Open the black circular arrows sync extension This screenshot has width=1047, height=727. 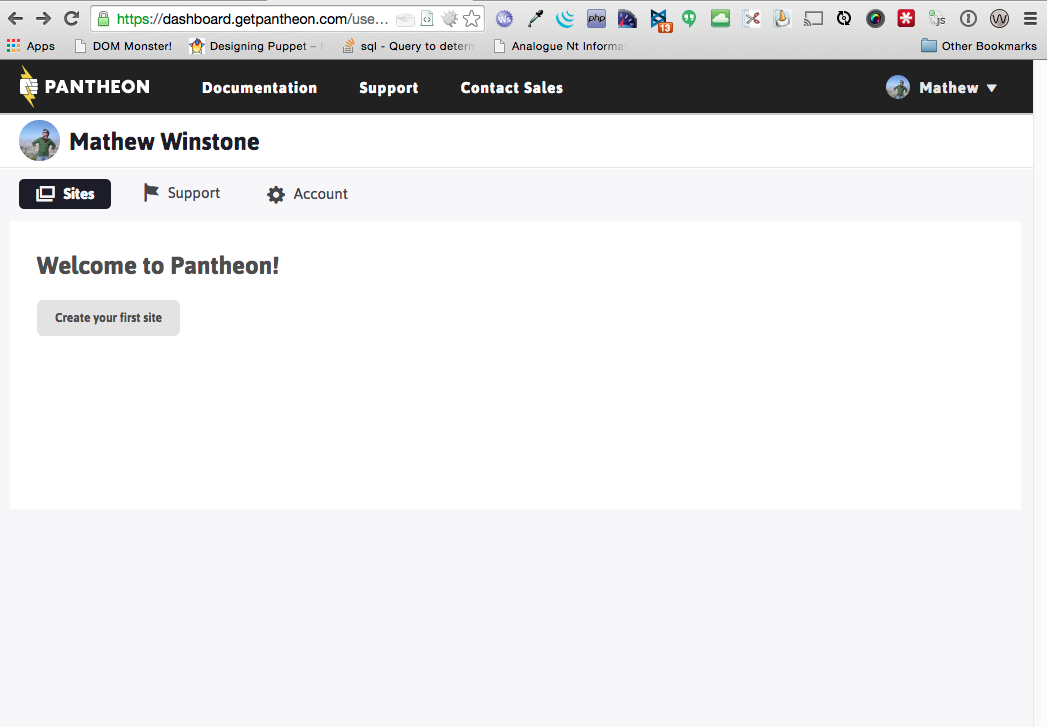844,19
